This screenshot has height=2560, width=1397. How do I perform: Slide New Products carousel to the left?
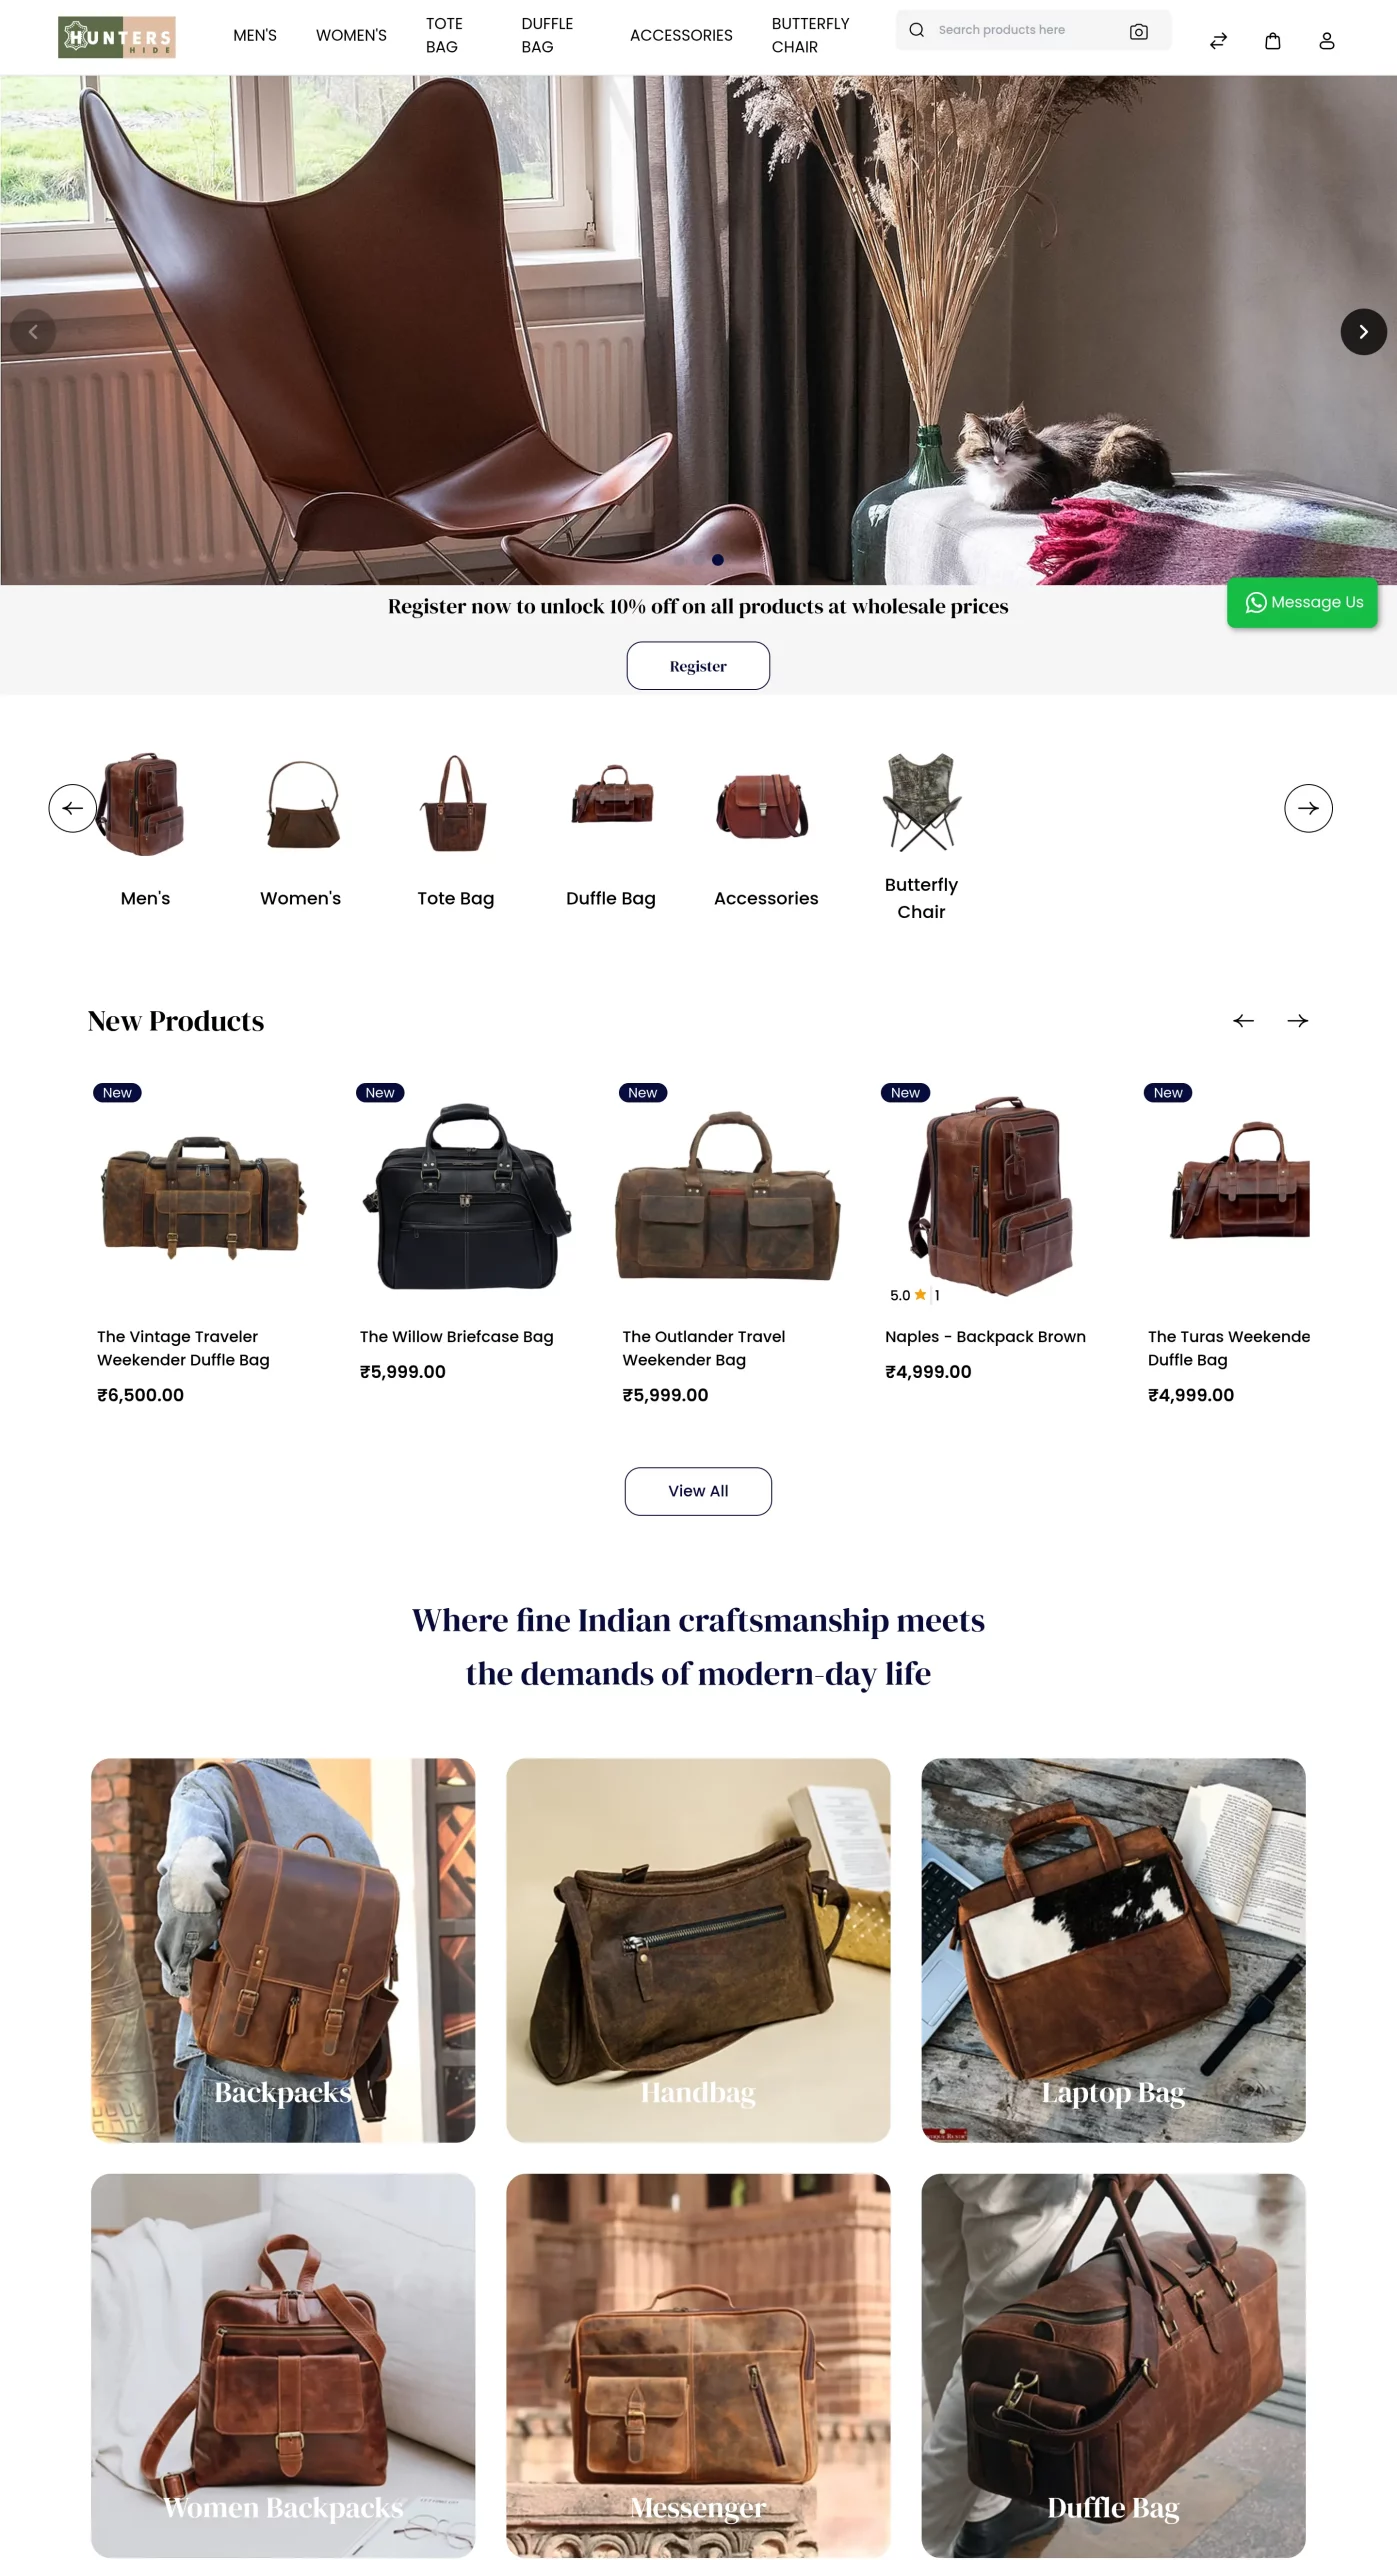[1243, 1020]
